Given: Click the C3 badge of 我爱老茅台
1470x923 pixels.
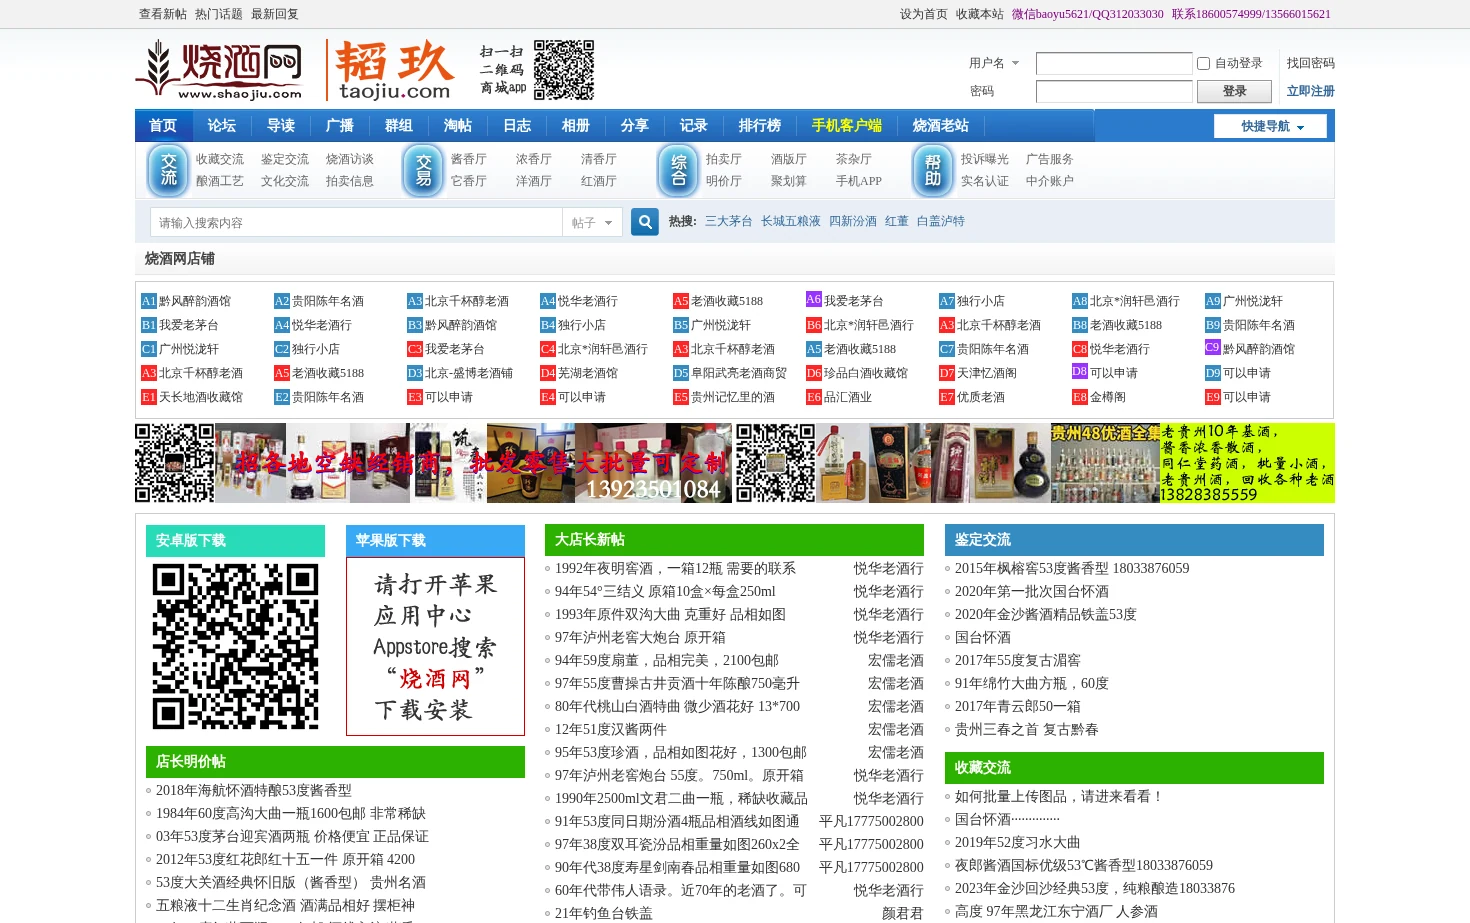Looking at the screenshot, I should (x=415, y=349).
